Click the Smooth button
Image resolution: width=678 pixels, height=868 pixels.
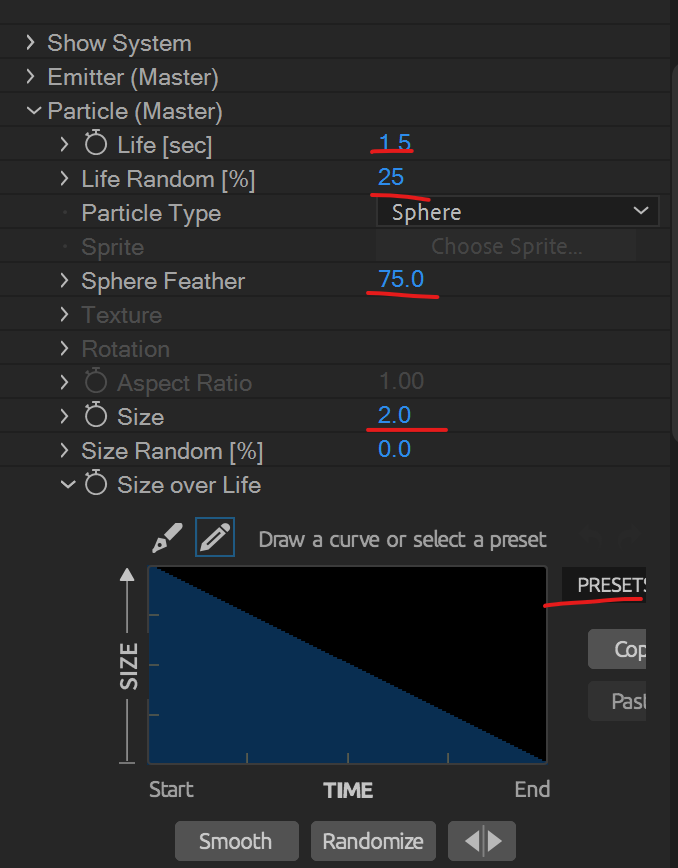(x=237, y=841)
